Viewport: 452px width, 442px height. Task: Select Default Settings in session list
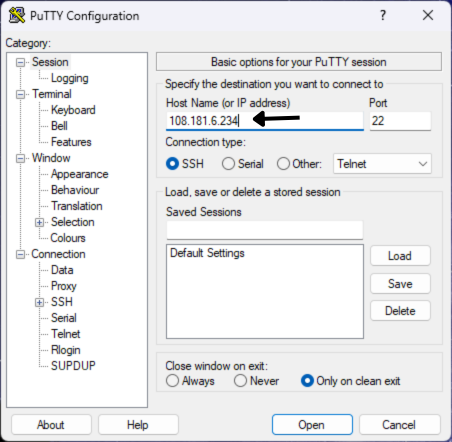pos(207,253)
